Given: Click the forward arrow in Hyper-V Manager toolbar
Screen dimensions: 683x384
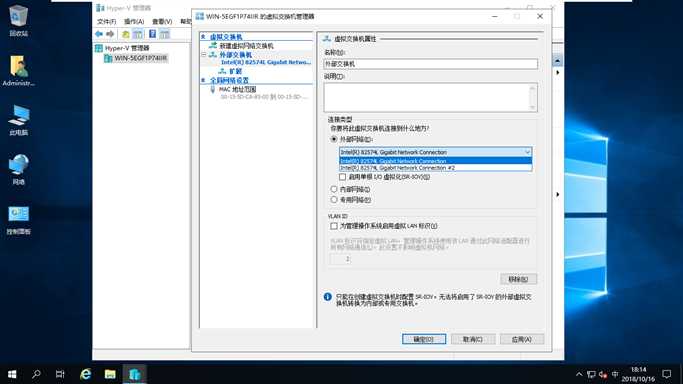Looking at the screenshot, I should 110,34.
